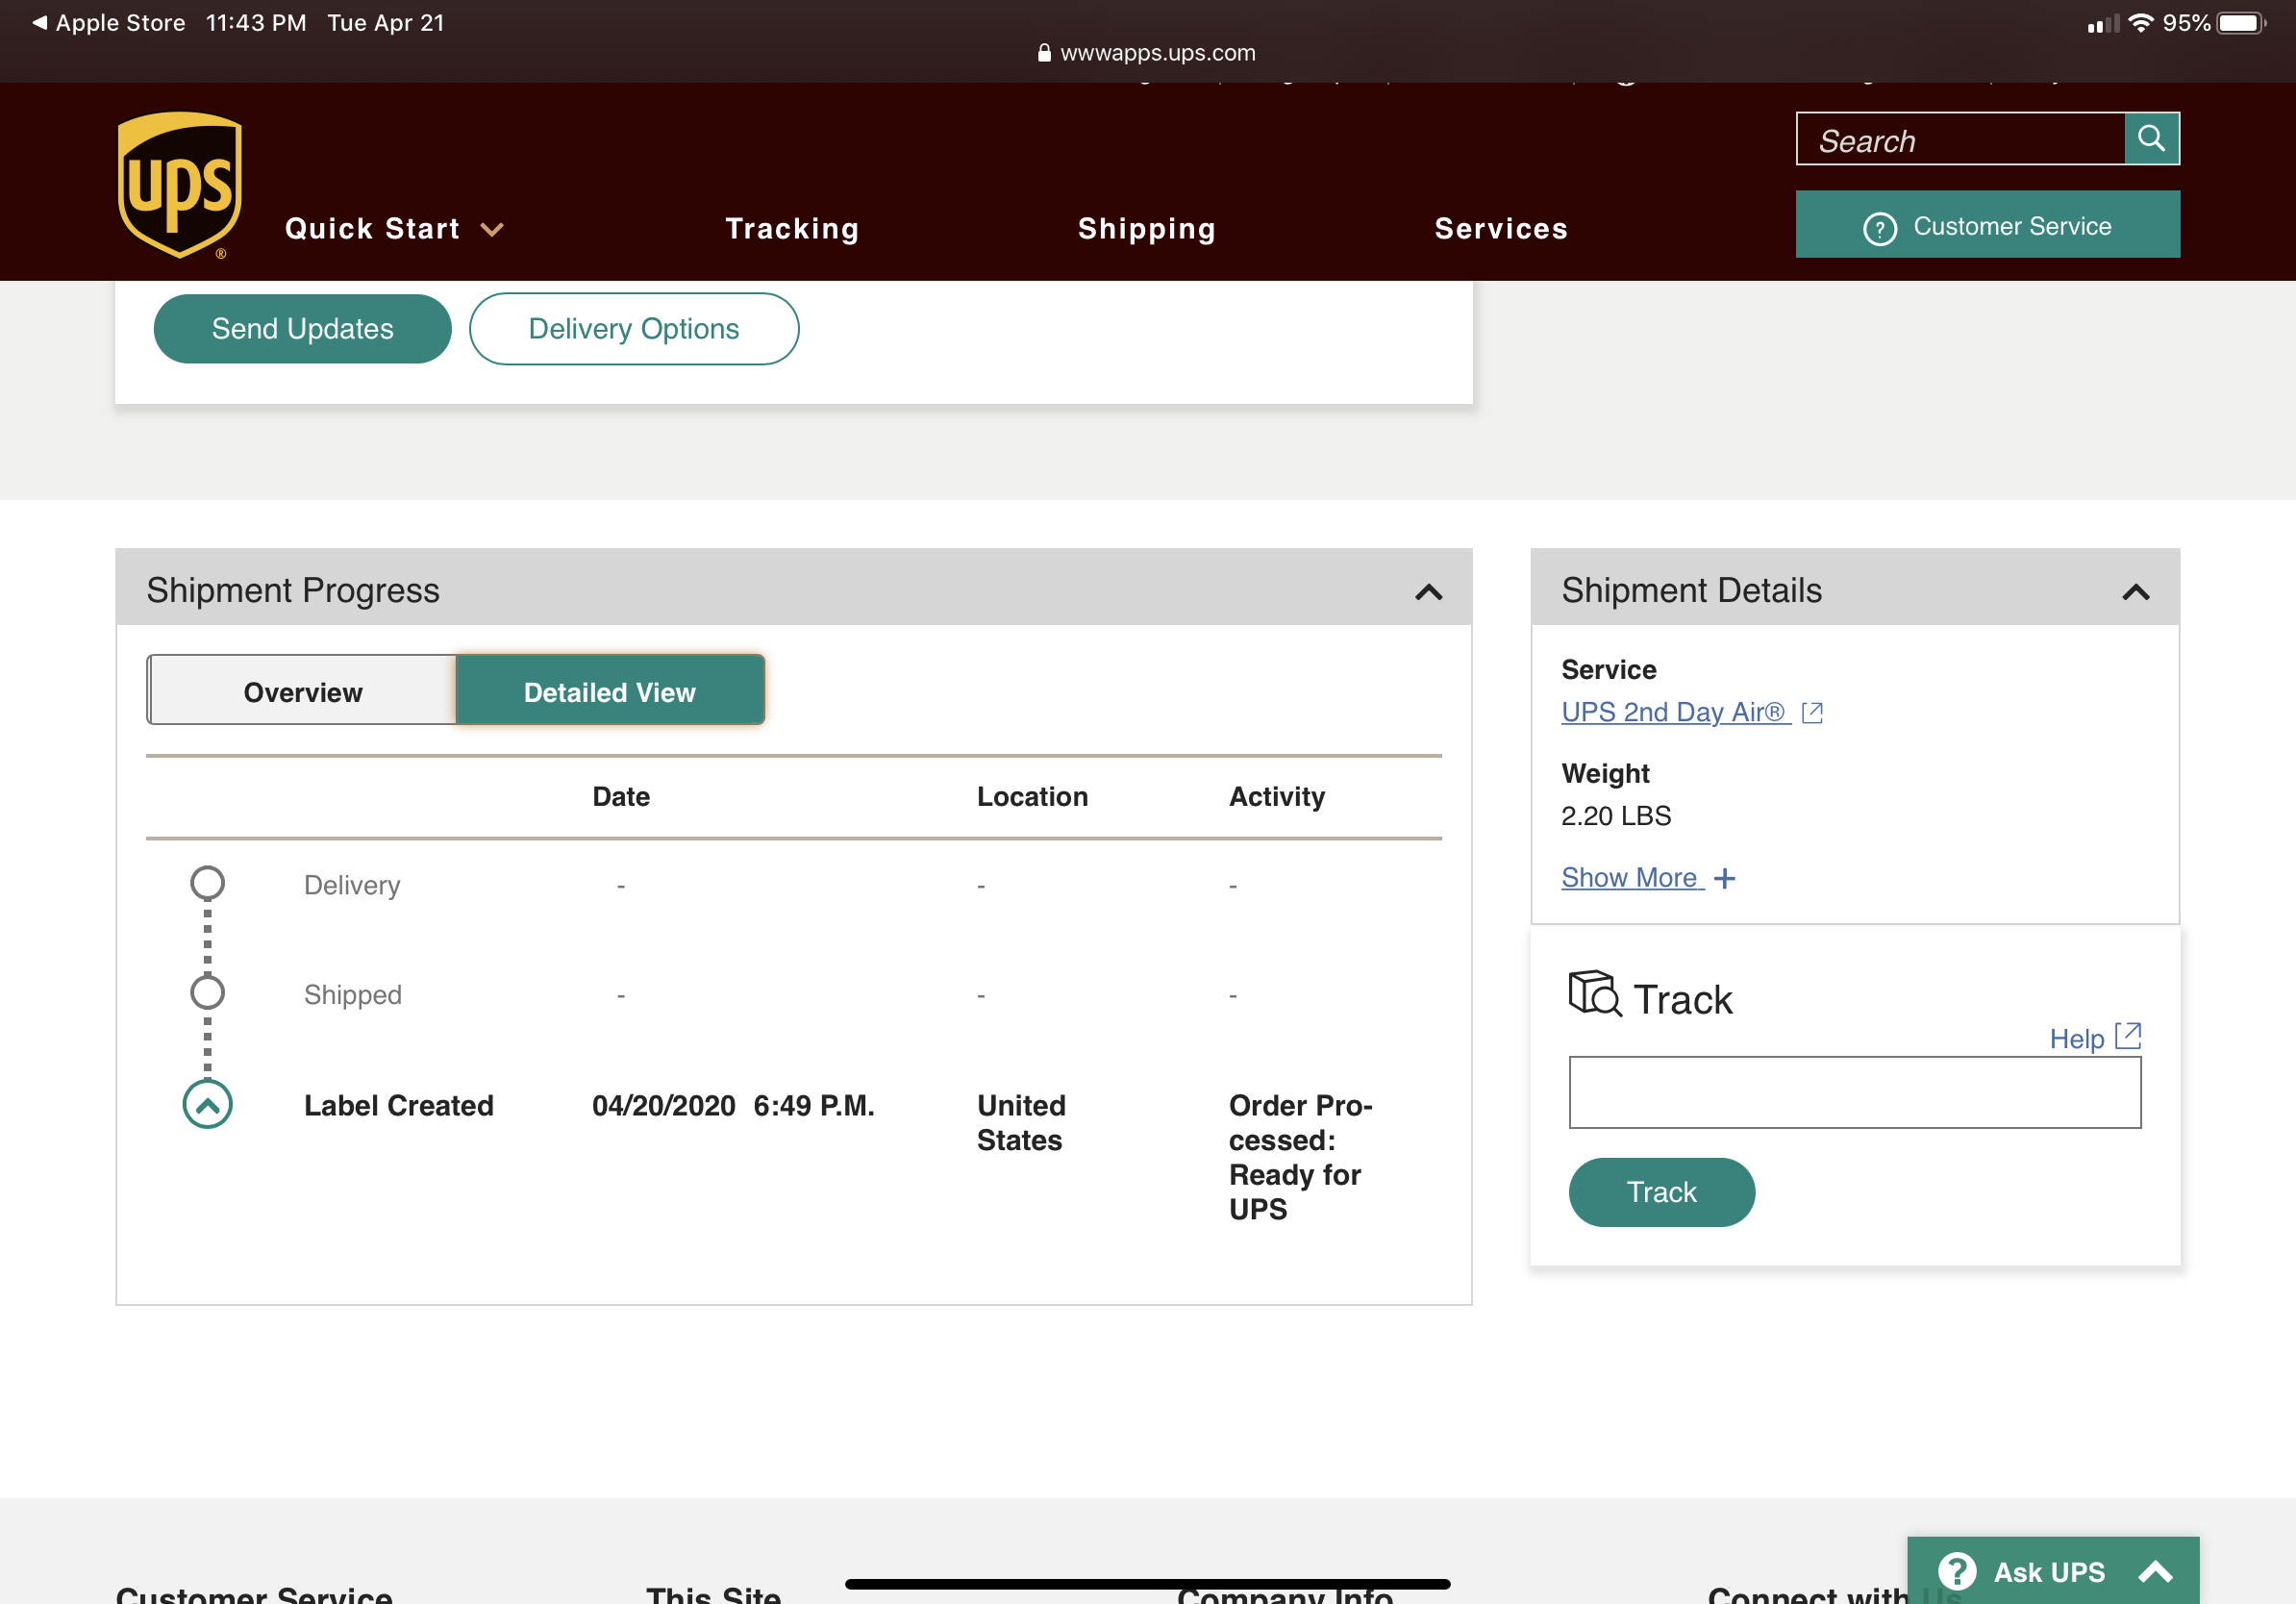The height and width of the screenshot is (1604, 2296).
Task: Click the UPS shield logo
Action: pyautogui.click(x=180, y=184)
